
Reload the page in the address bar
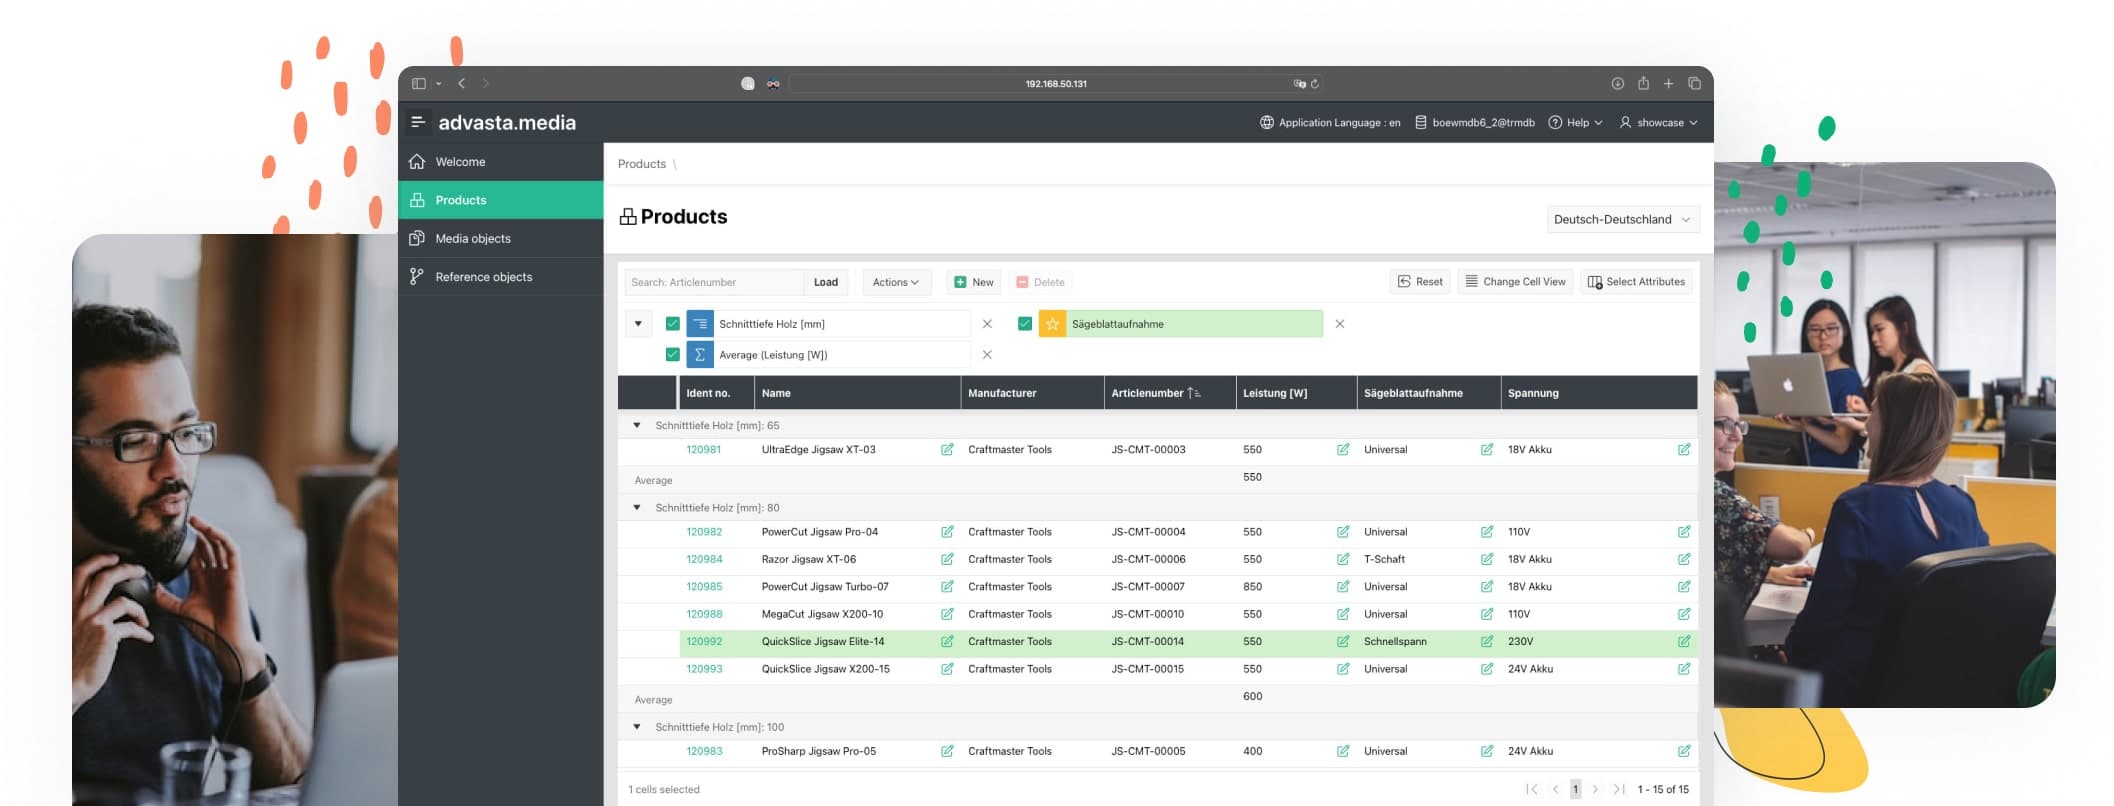point(1315,84)
